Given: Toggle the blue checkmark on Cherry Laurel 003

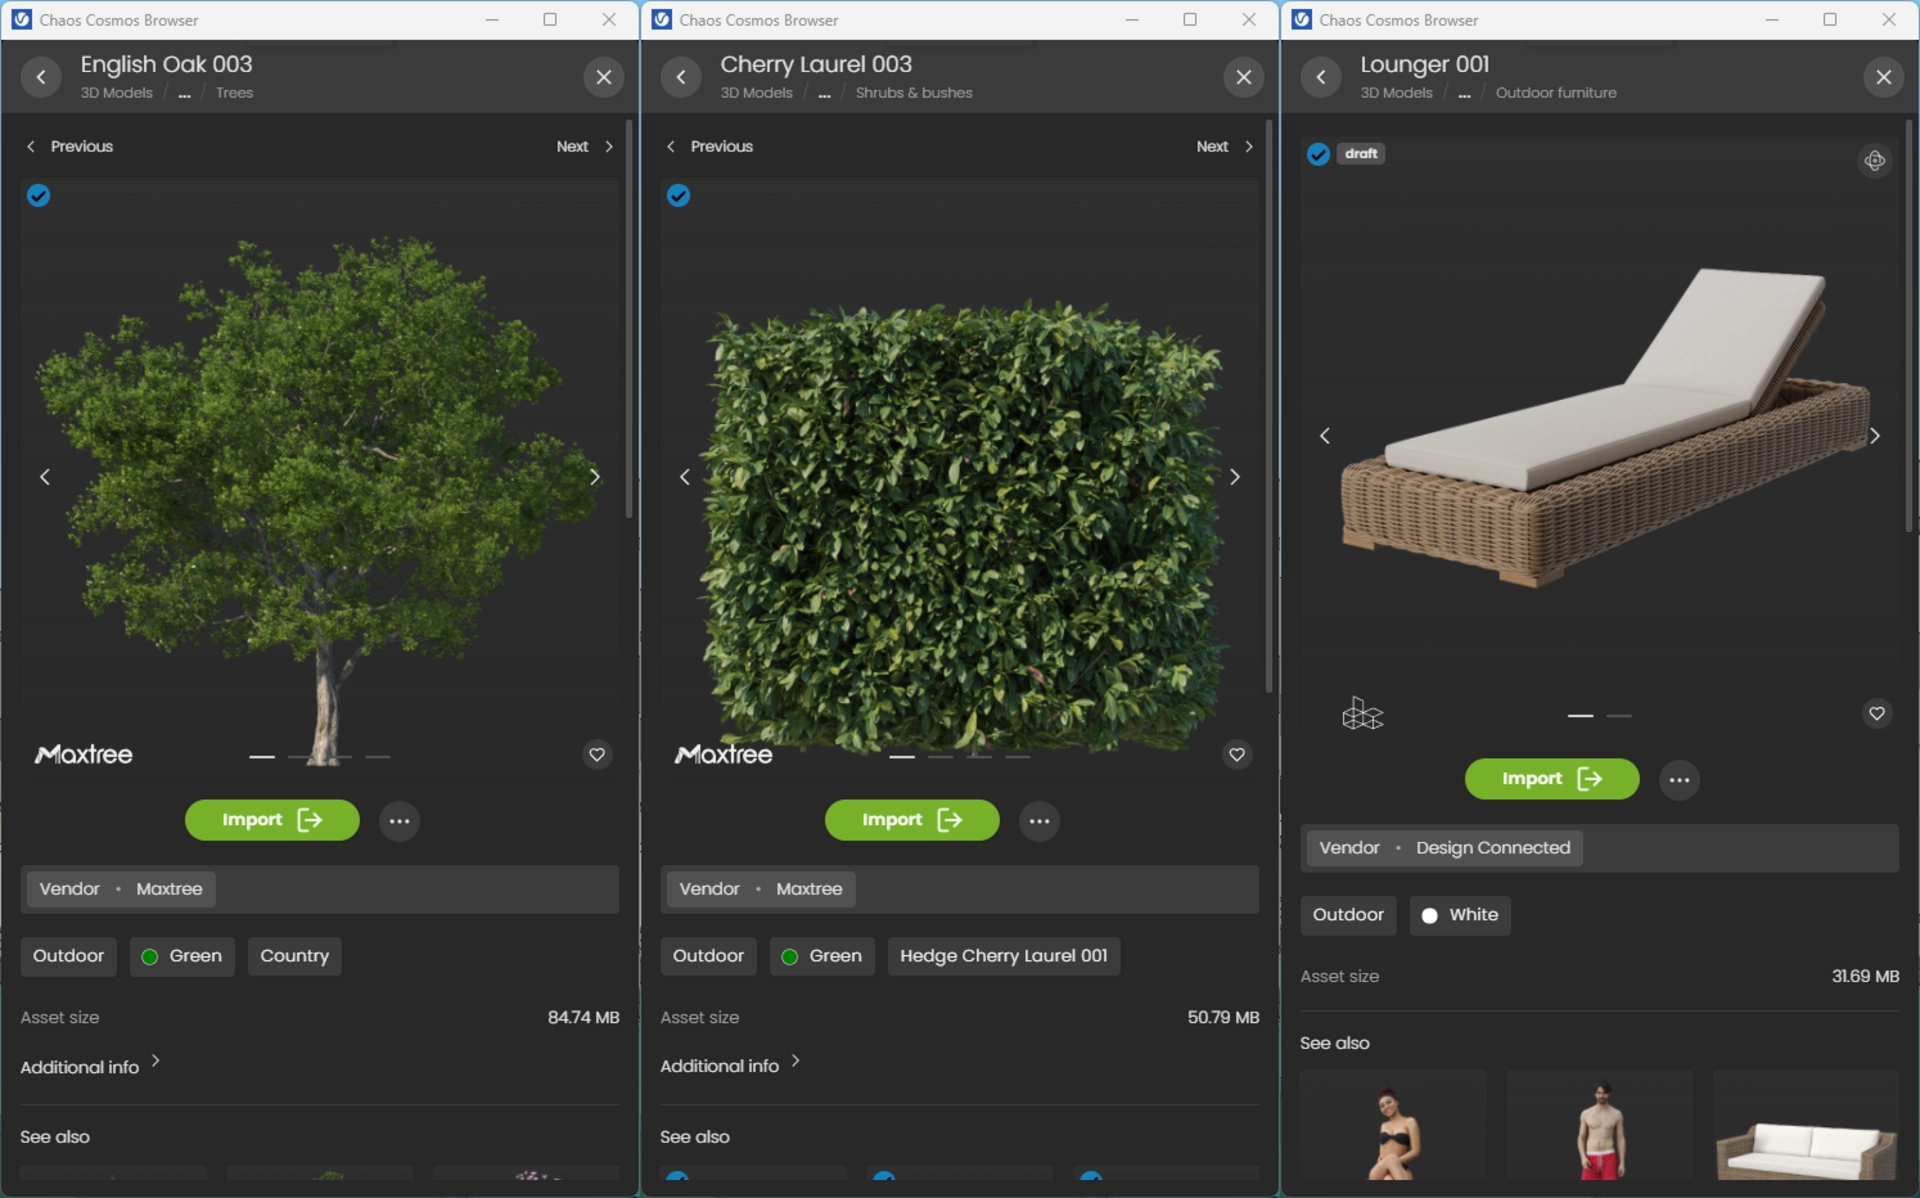Looking at the screenshot, I should (678, 195).
